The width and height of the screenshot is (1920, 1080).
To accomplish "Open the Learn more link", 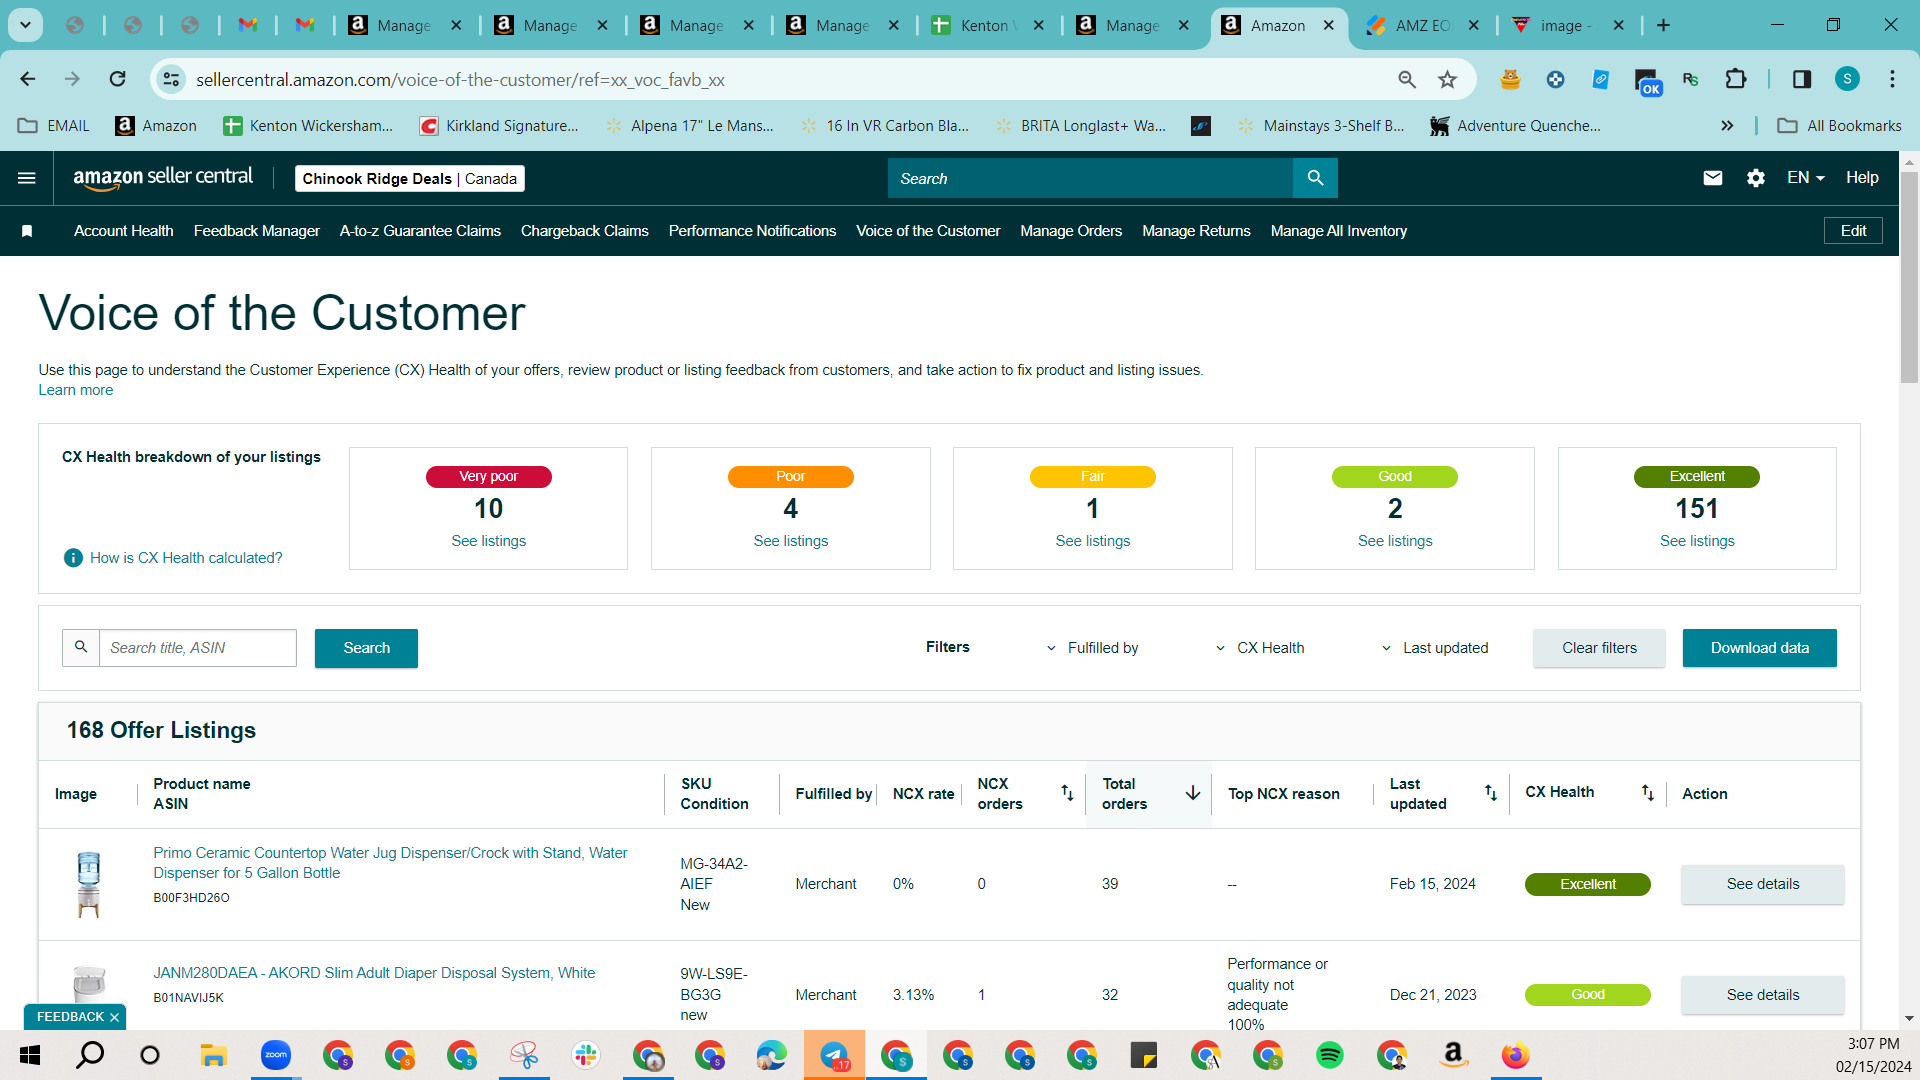I will pos(76,390).
